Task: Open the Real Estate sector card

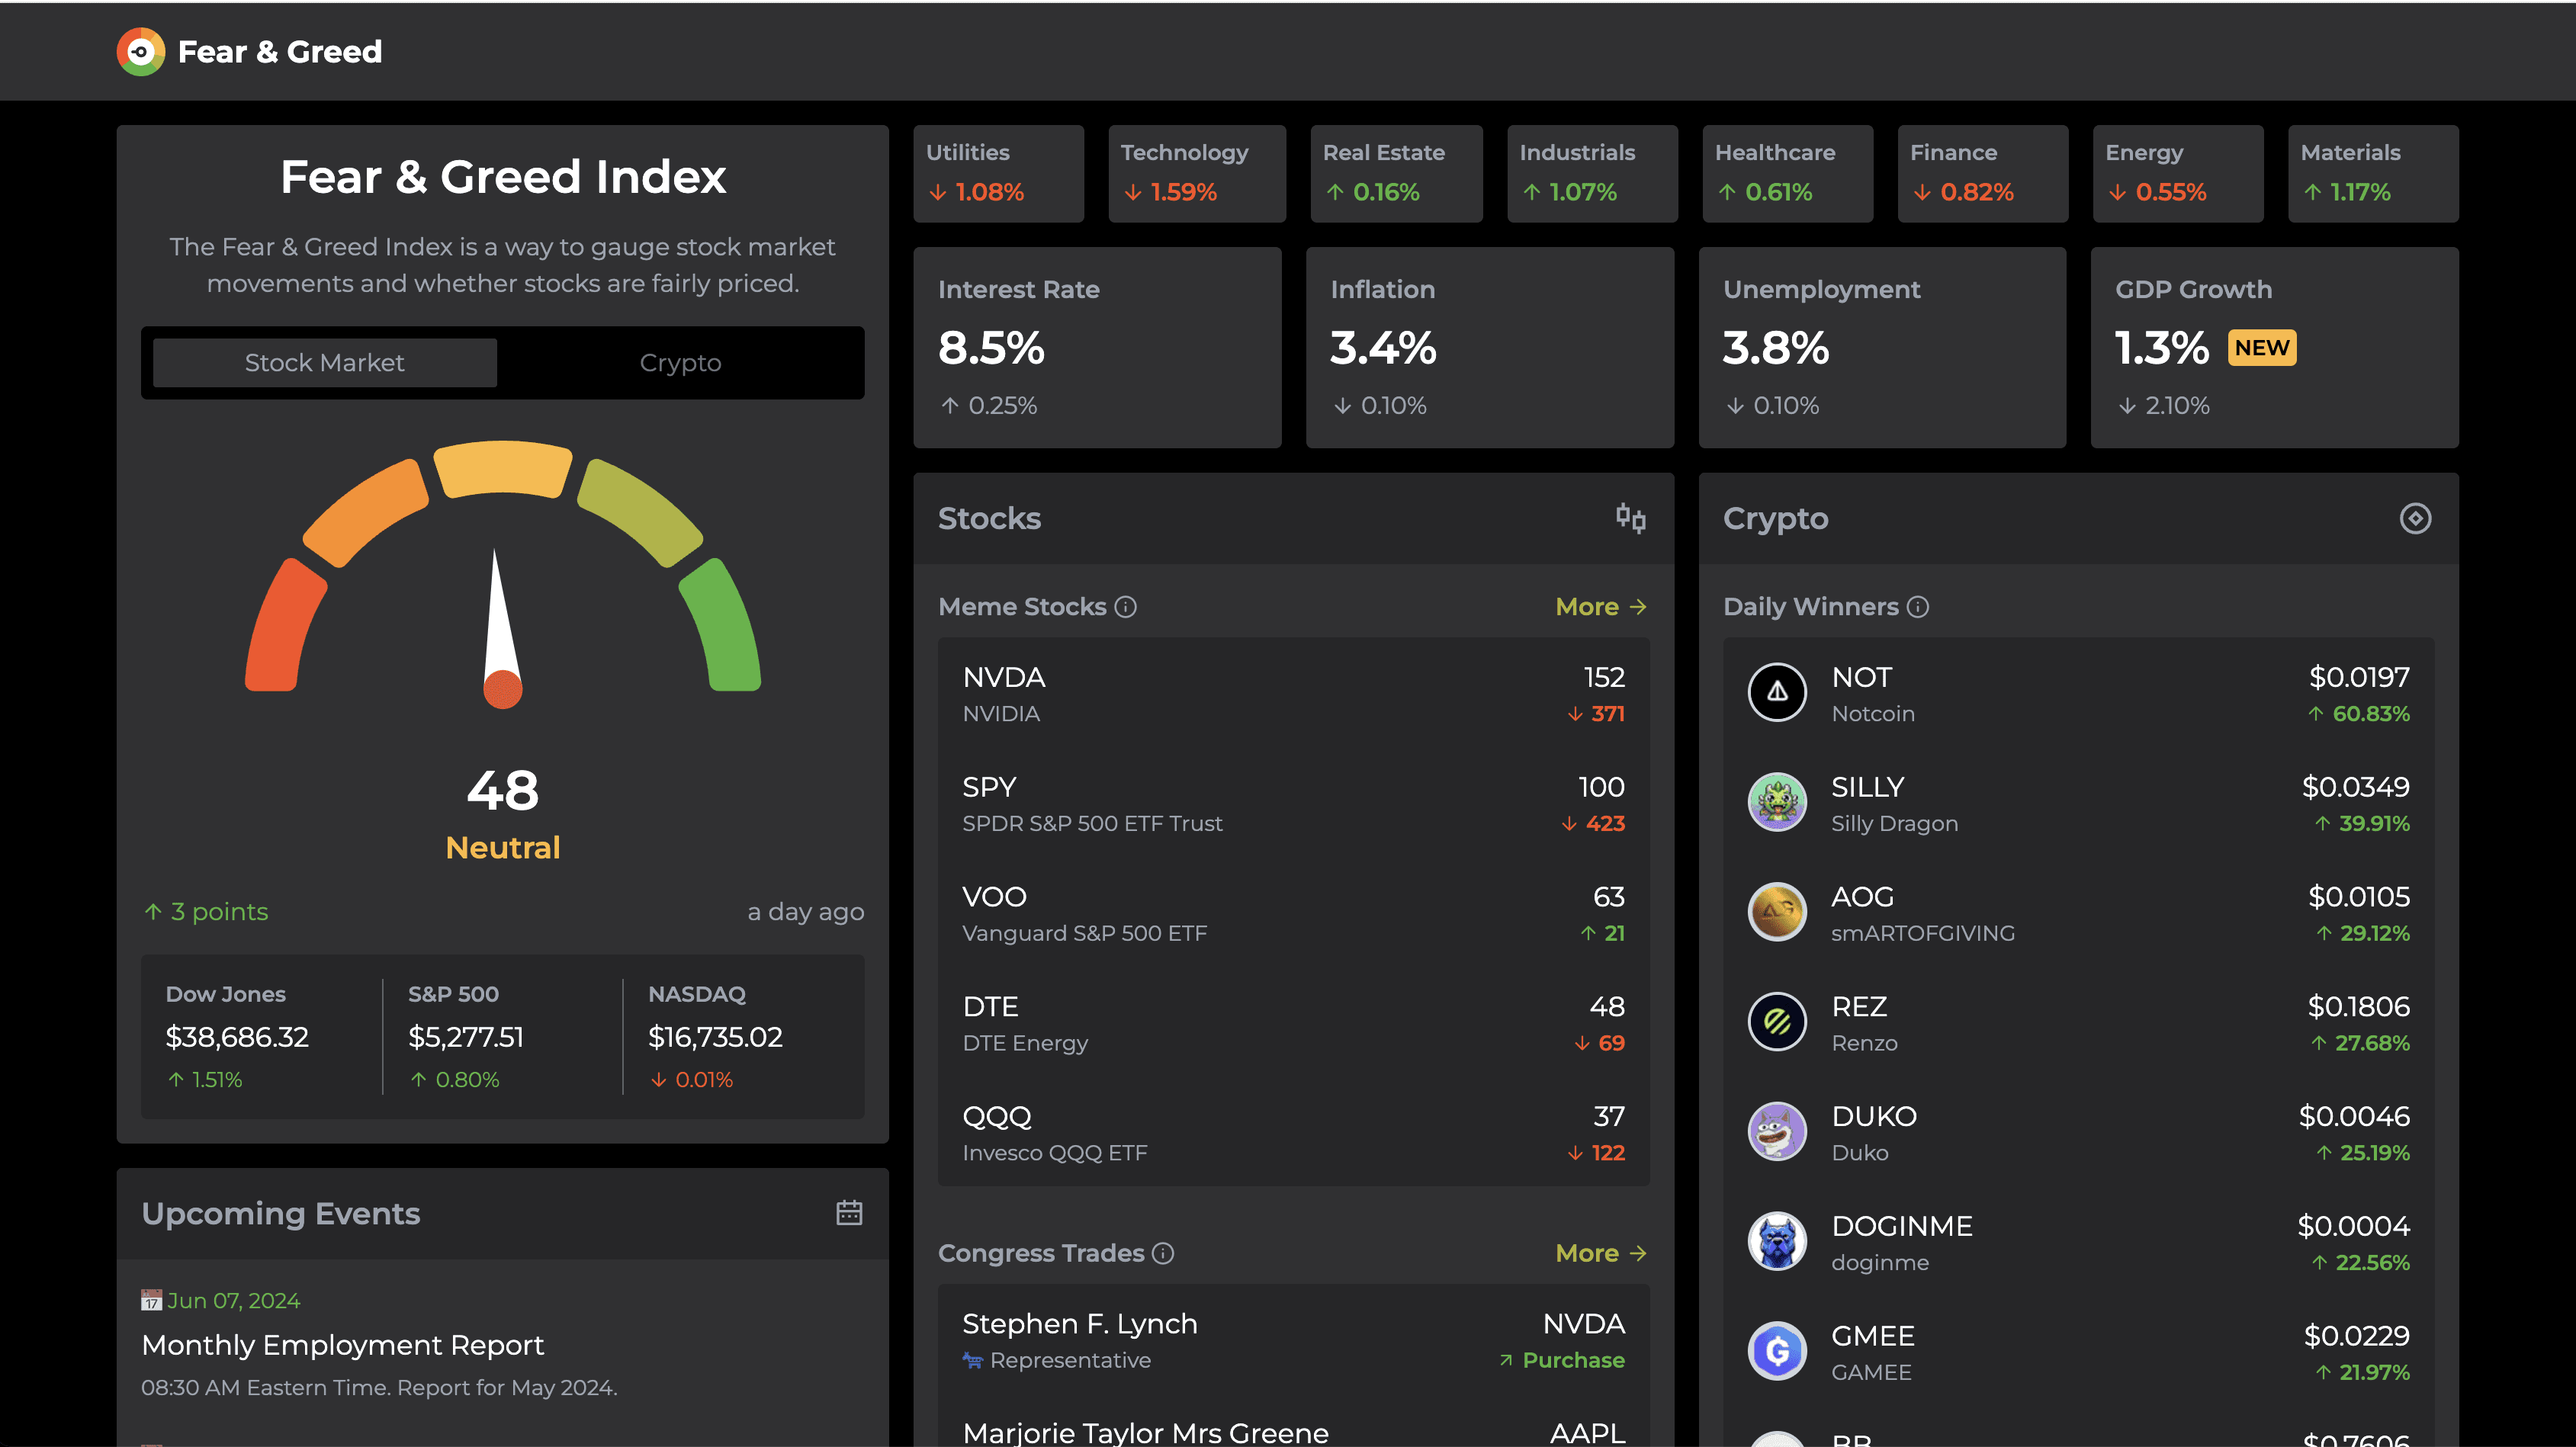Action: tap(1396, 173)
